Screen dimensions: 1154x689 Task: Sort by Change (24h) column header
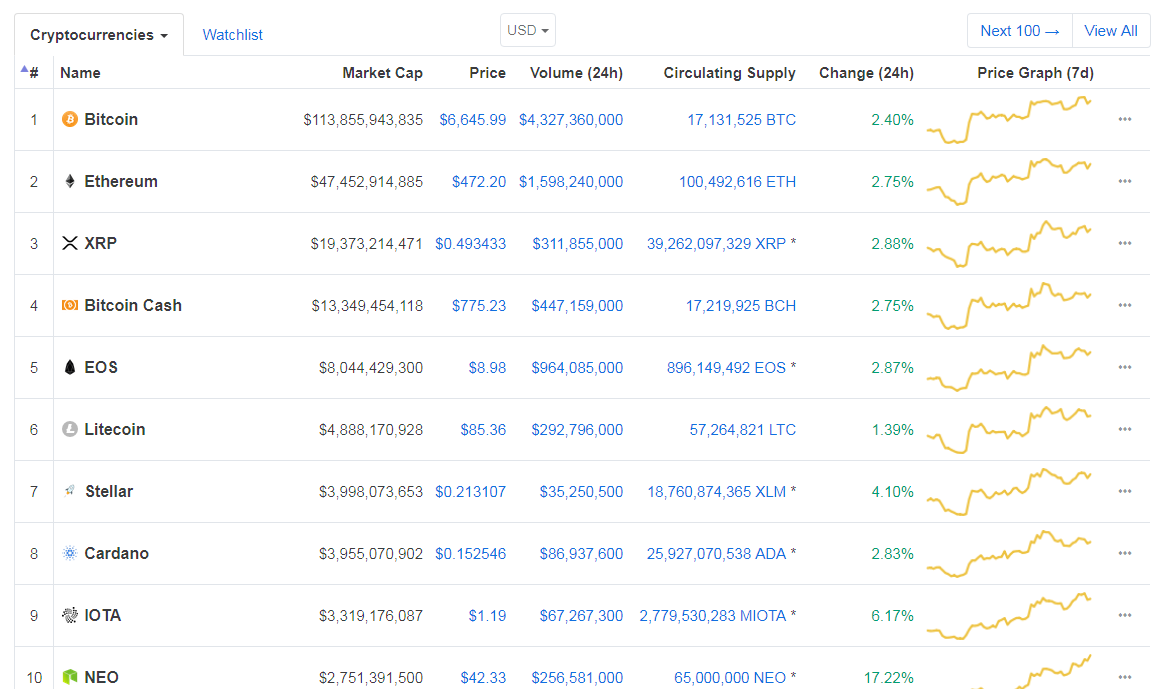(866, 73)
